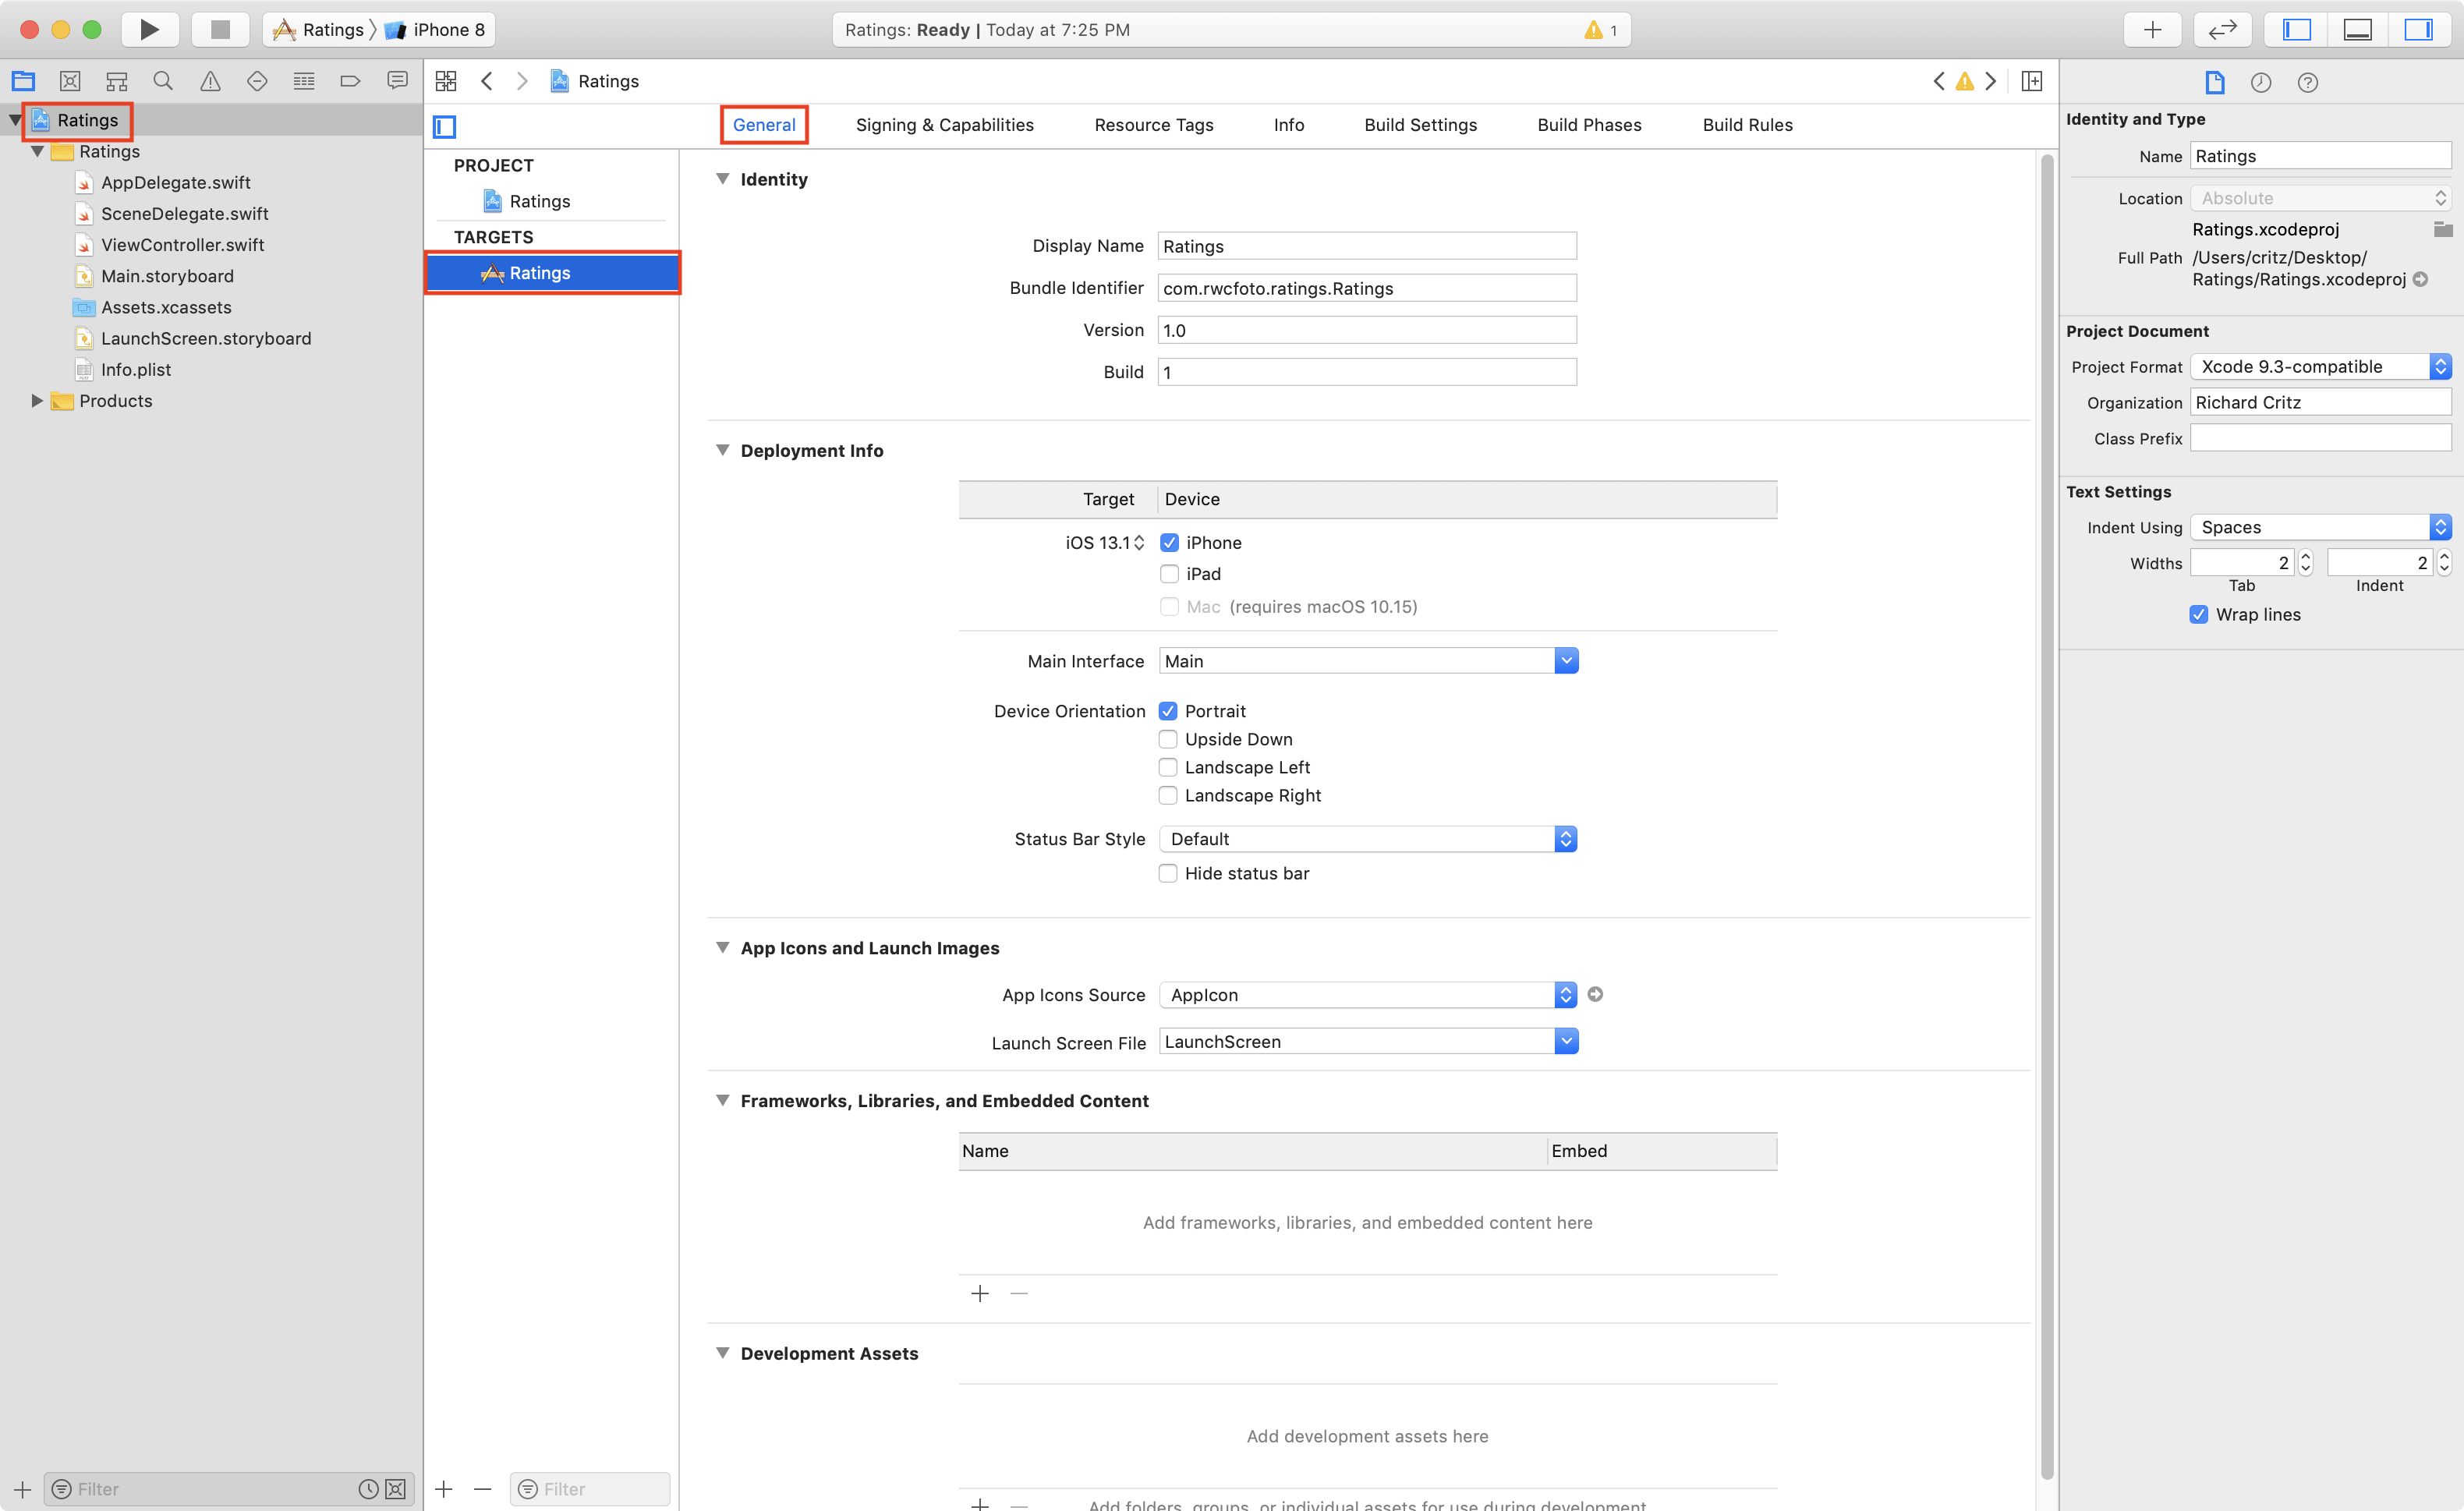Show the History inspector

2261,82
